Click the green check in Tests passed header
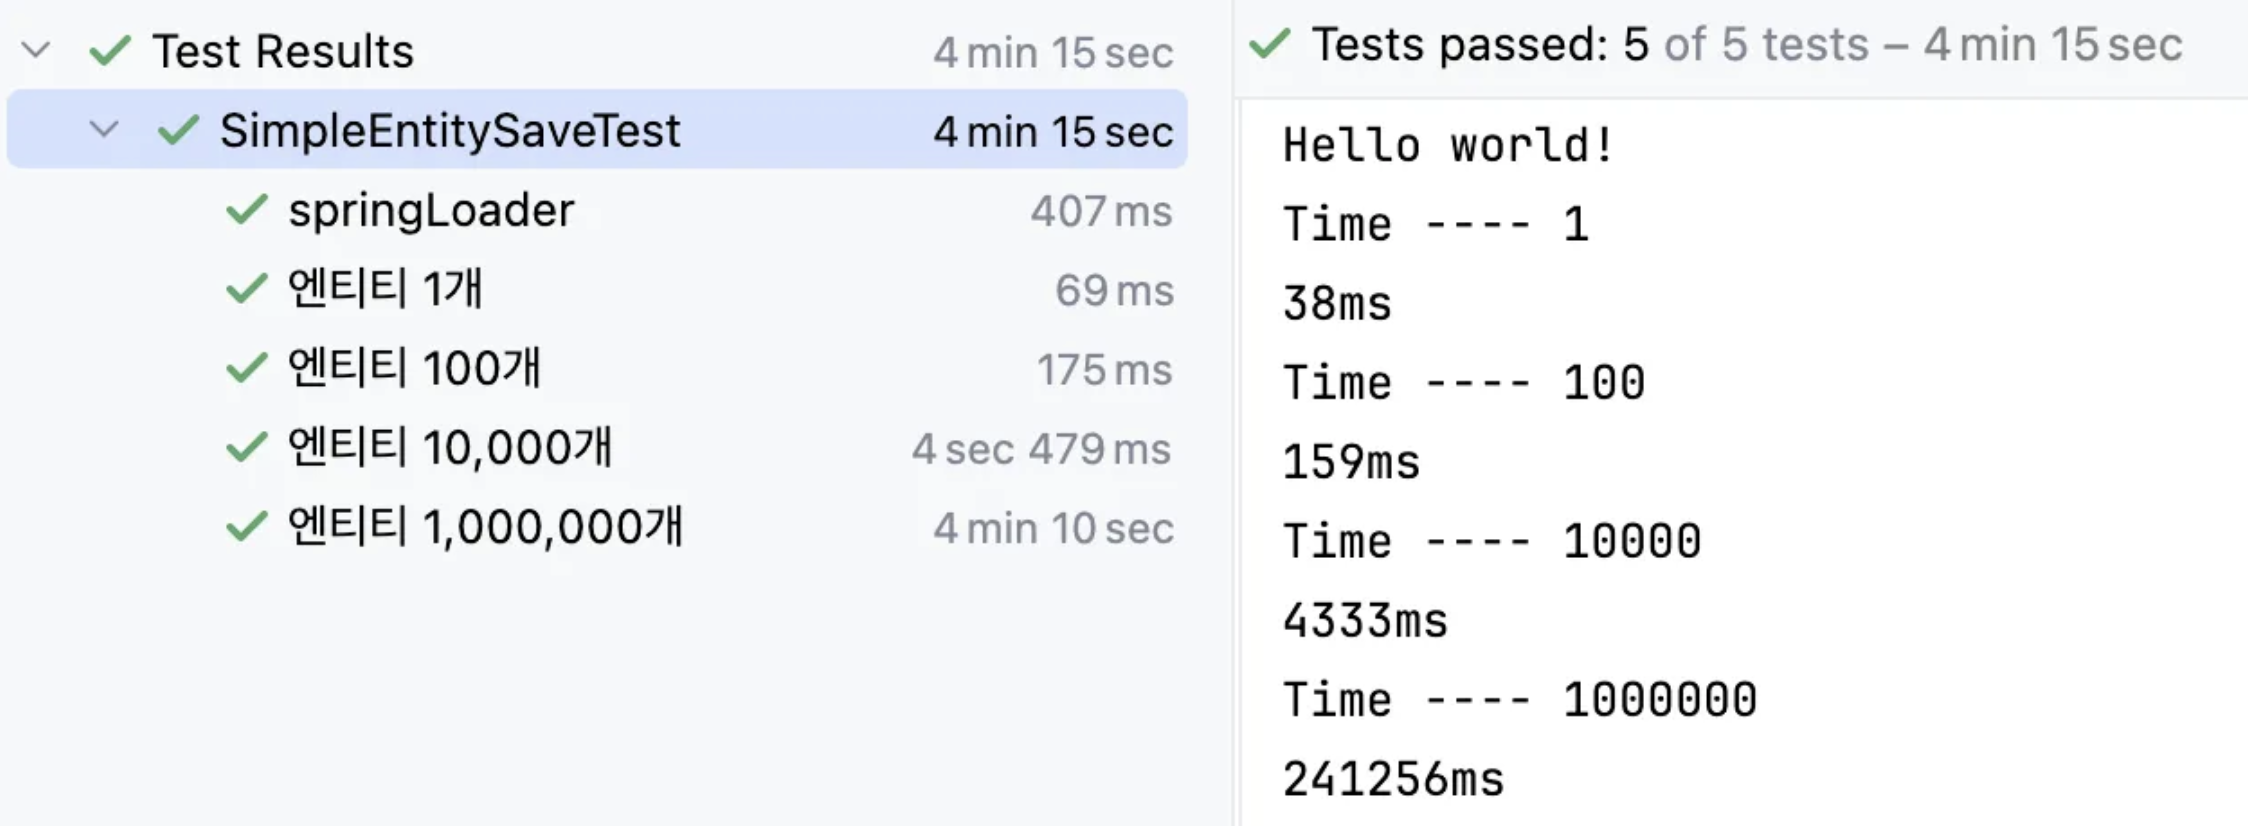The width and height of the screenshot is (2248, 826). click(x=1270, y=43)
